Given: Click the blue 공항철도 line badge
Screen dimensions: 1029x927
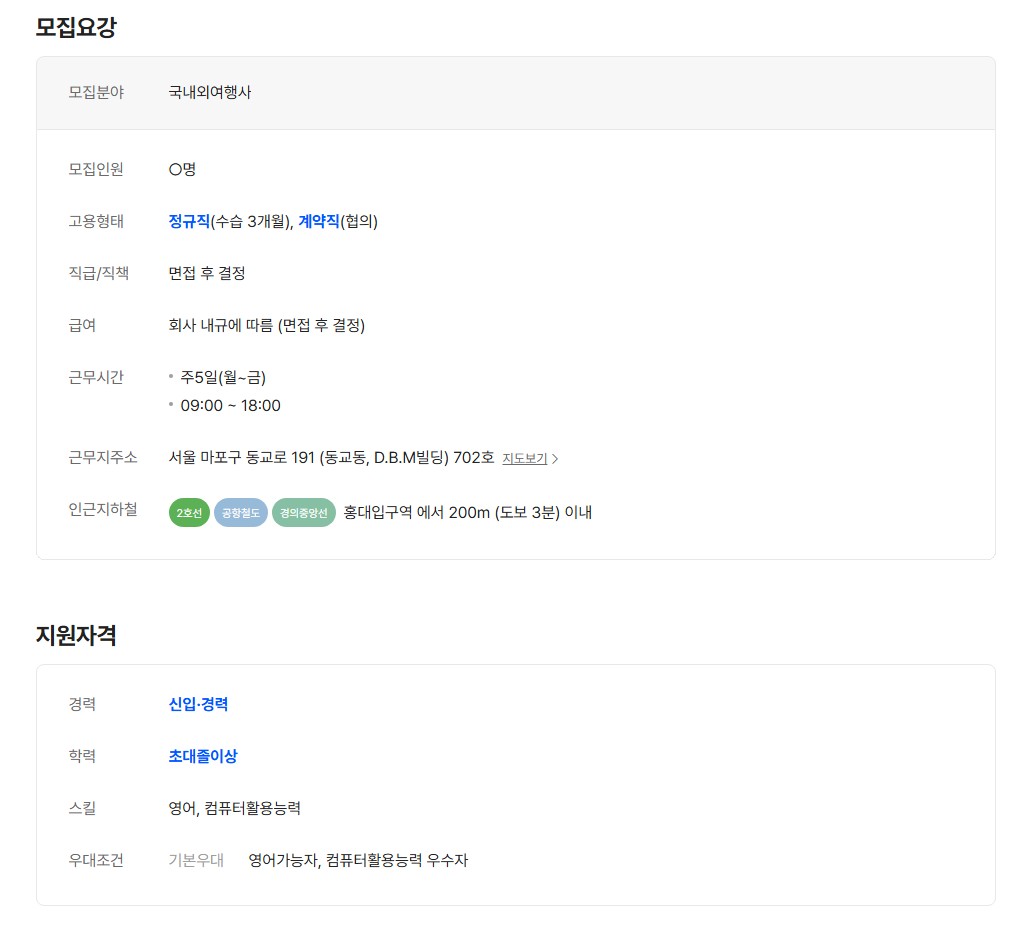Looking at the screenshot, I should 240,513.
